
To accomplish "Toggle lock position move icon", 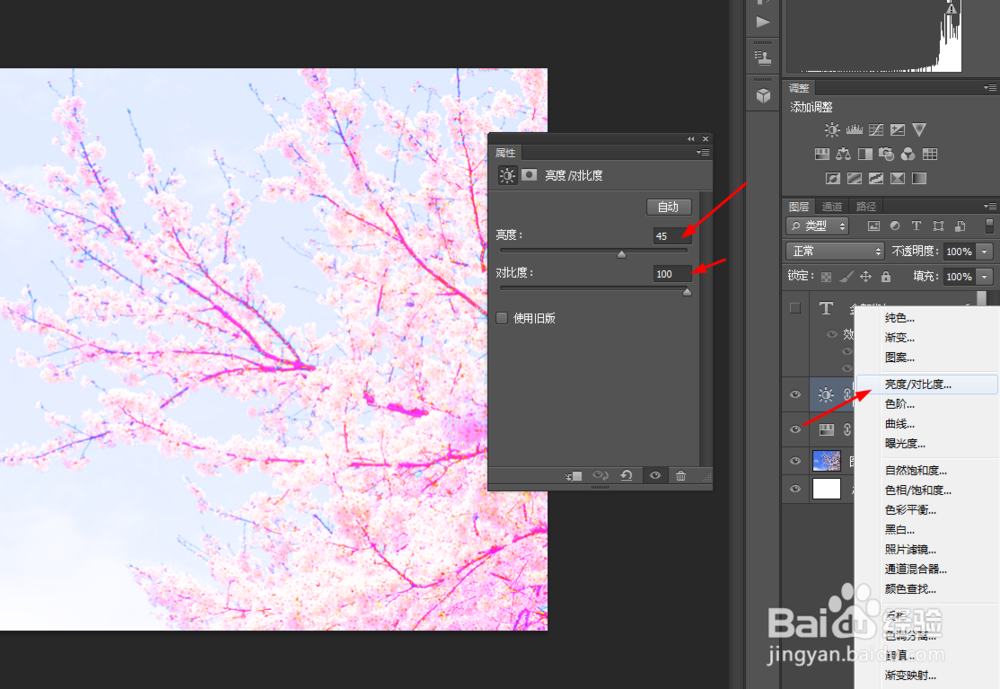I will tap(865, 277).
